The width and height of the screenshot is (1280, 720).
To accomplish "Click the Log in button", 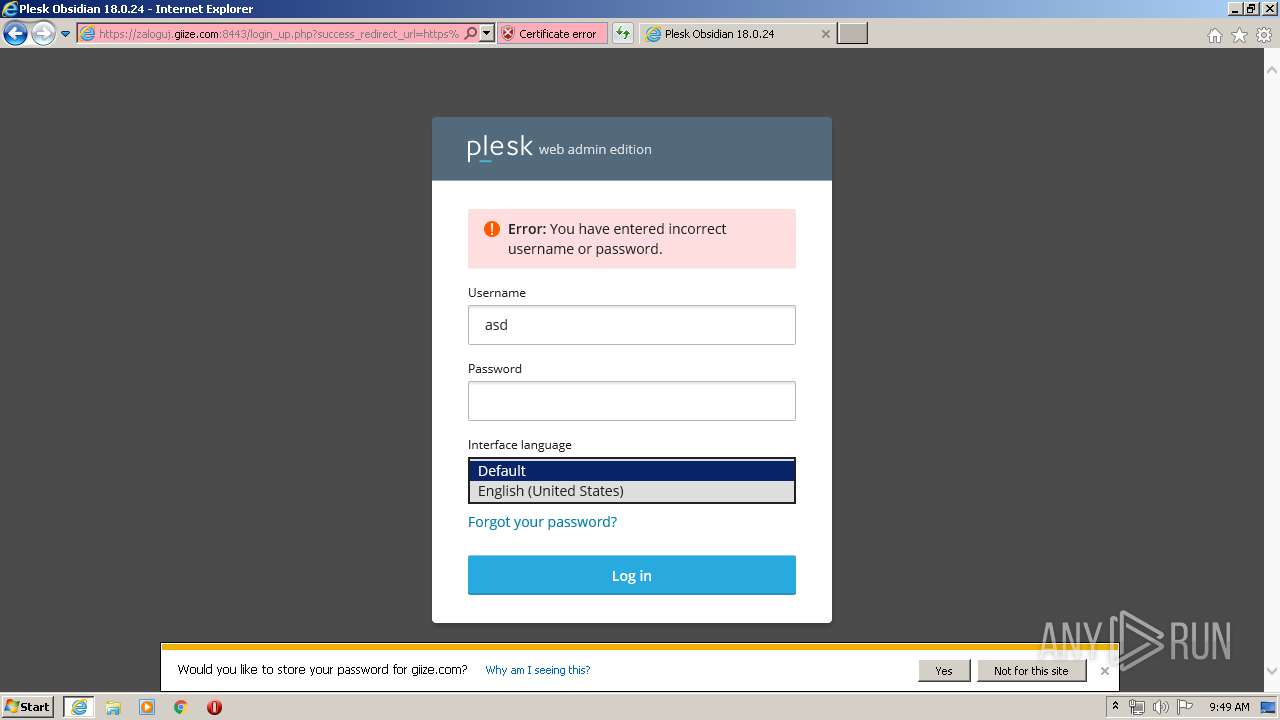I will [x=632, y=575].
